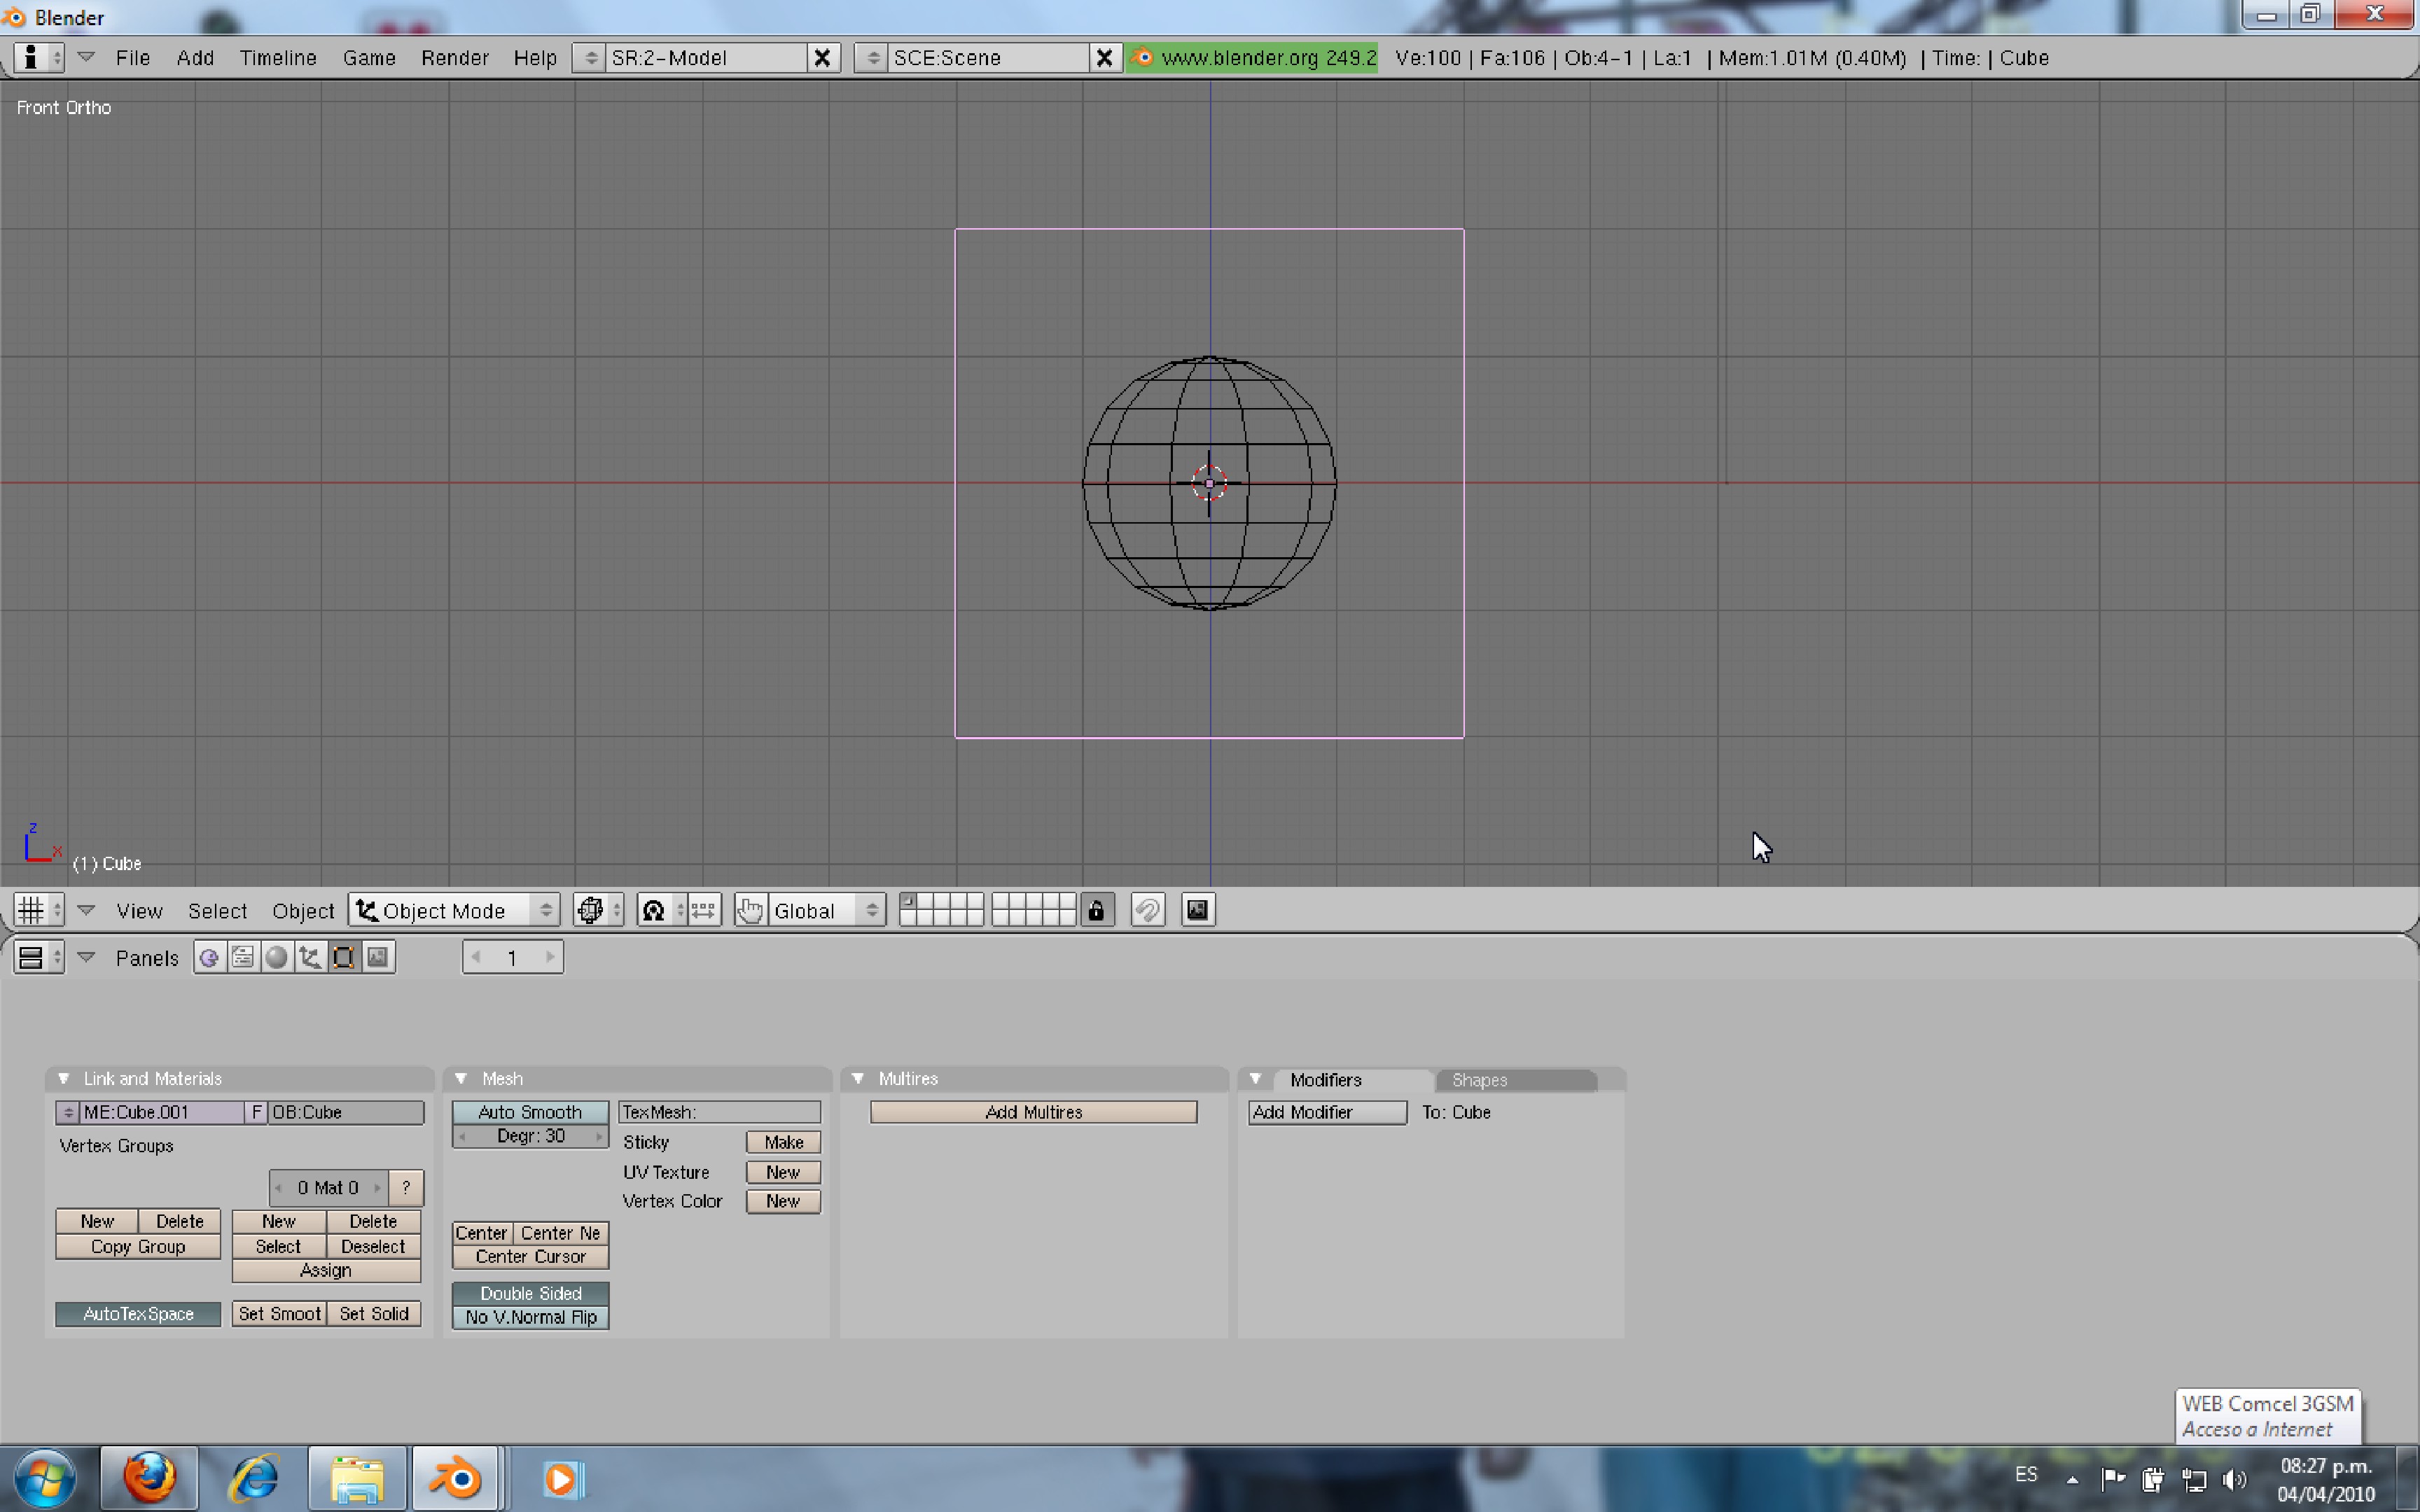
Task: Open the Object context axes icon
Action: tap(310, 957)
